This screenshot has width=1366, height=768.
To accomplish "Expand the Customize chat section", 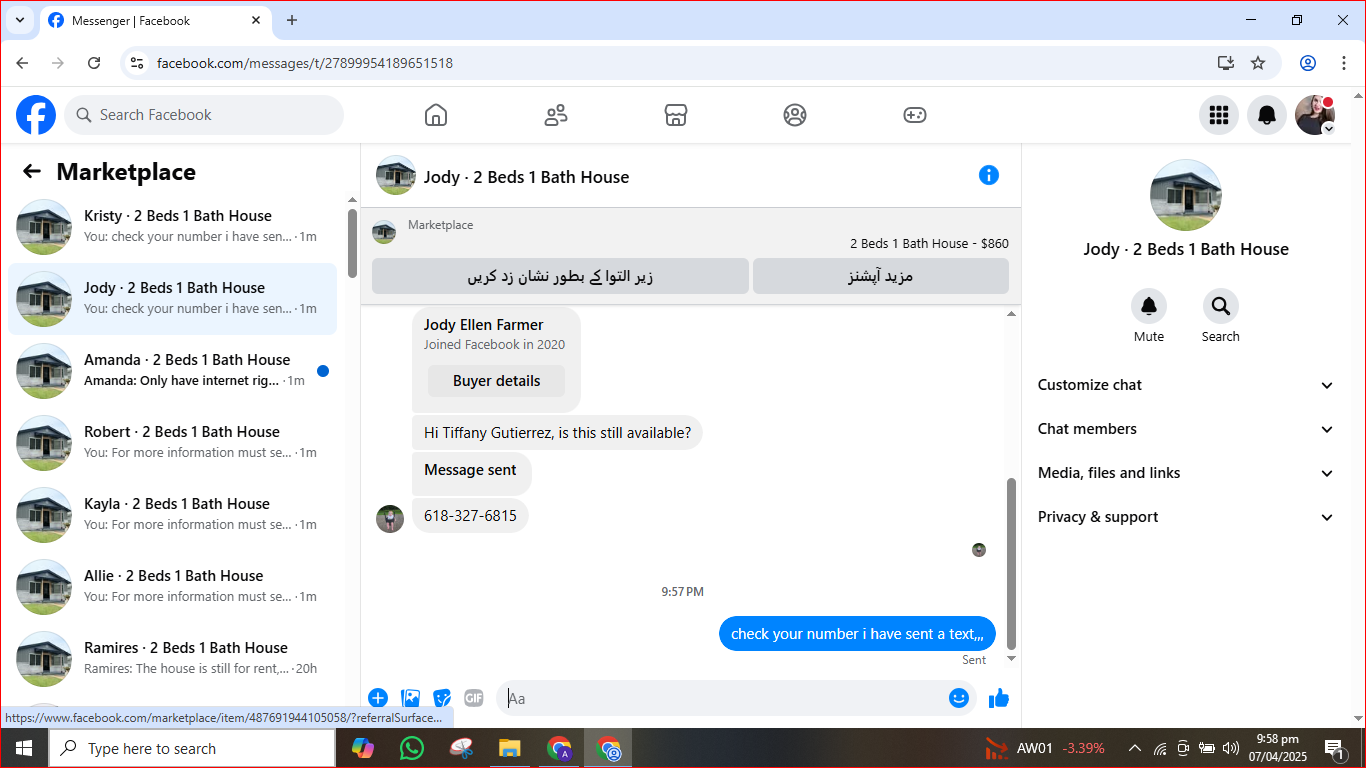I will [1186, 385].
